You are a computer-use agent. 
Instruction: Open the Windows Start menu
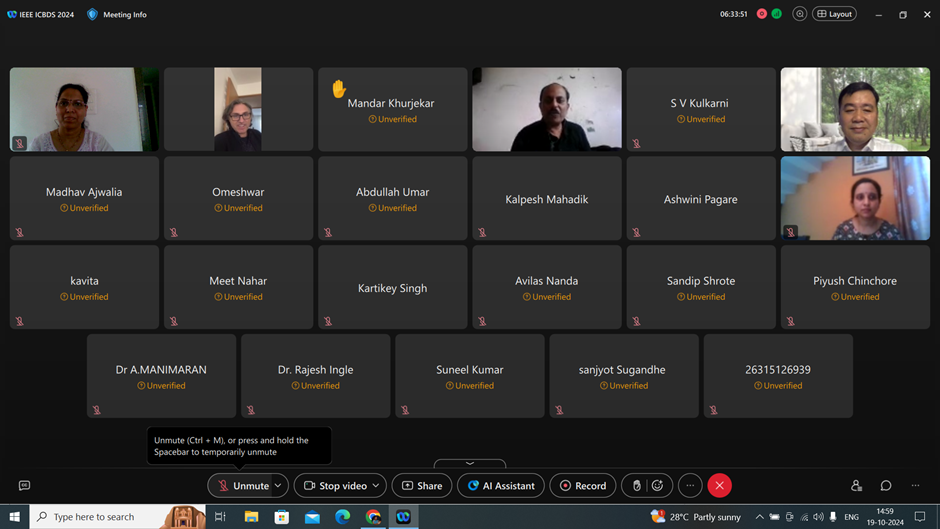tap(14, 516)
